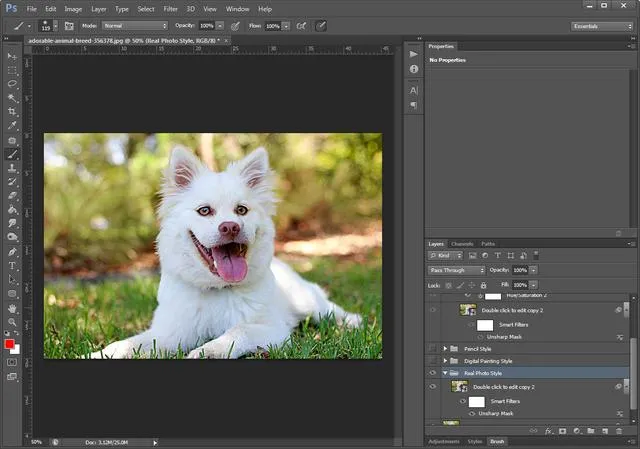Create a new group folder

[x=591, y=431]
